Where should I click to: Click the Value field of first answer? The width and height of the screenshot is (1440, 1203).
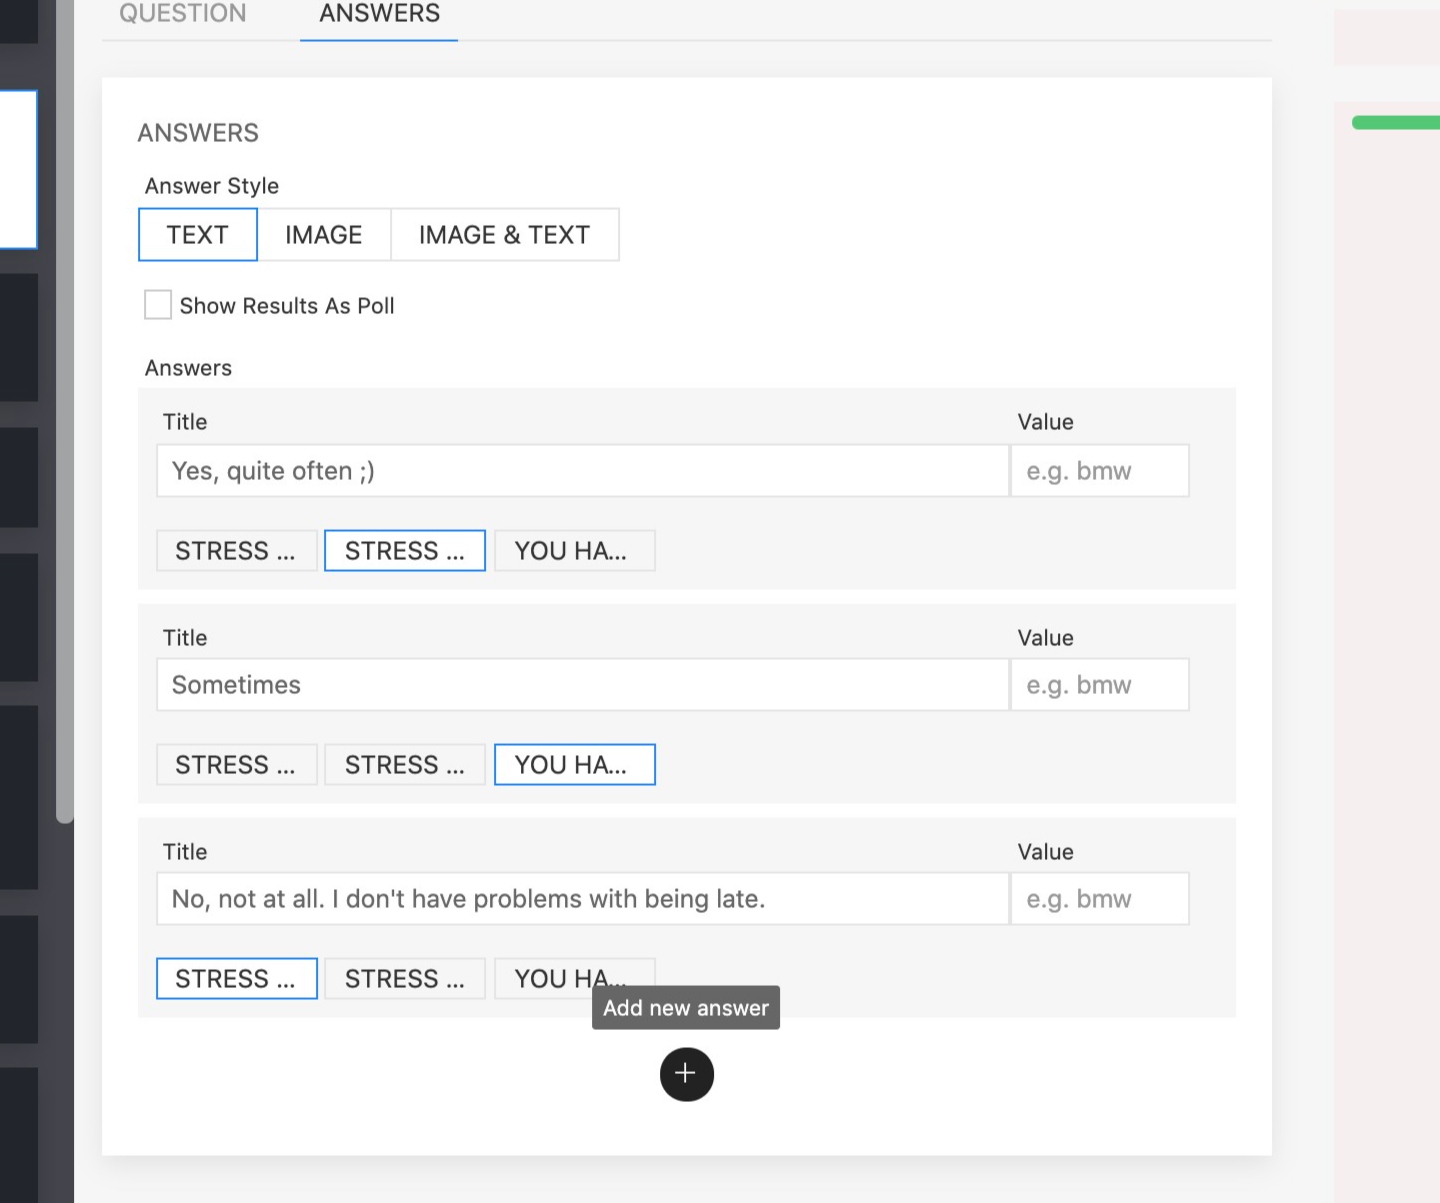(1099, 471)
